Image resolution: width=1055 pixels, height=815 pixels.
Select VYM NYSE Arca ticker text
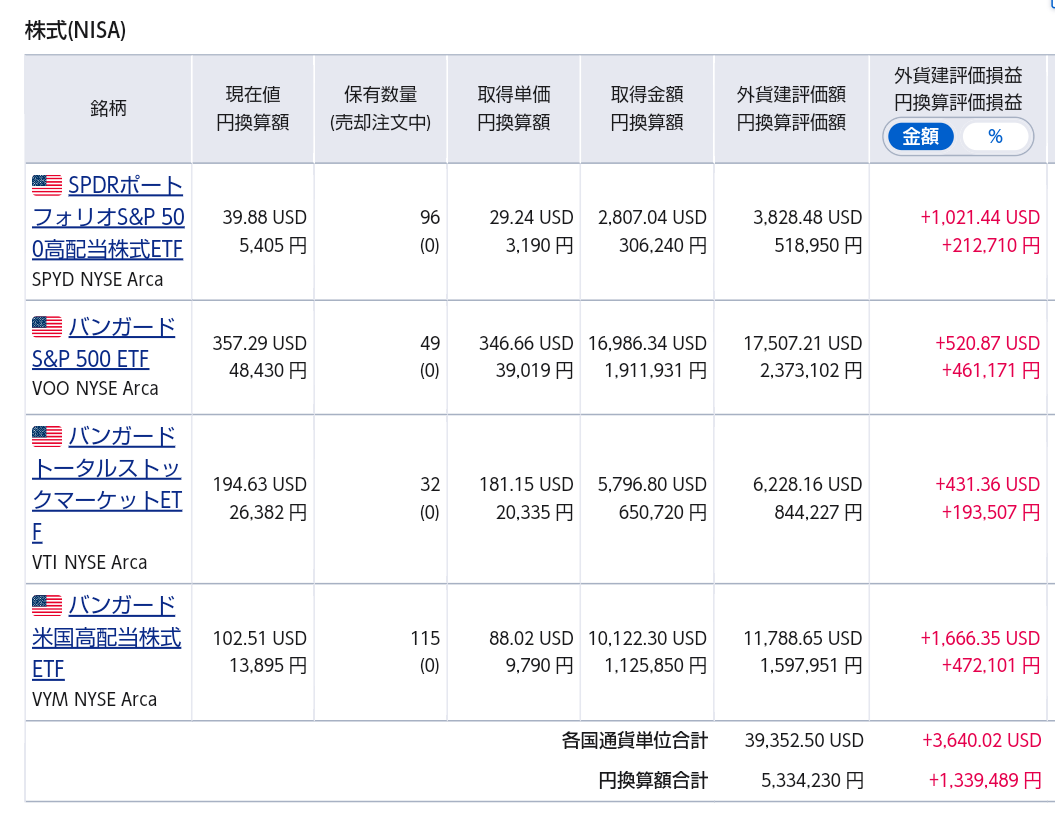[94, 699]
